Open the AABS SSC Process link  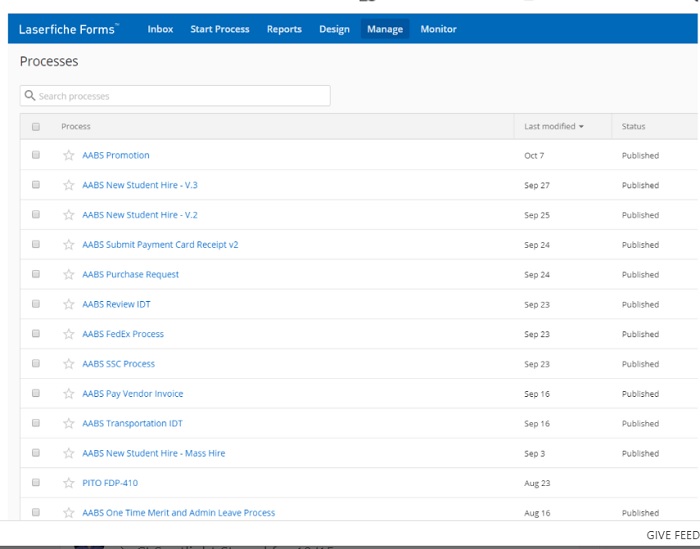point(118,364)
